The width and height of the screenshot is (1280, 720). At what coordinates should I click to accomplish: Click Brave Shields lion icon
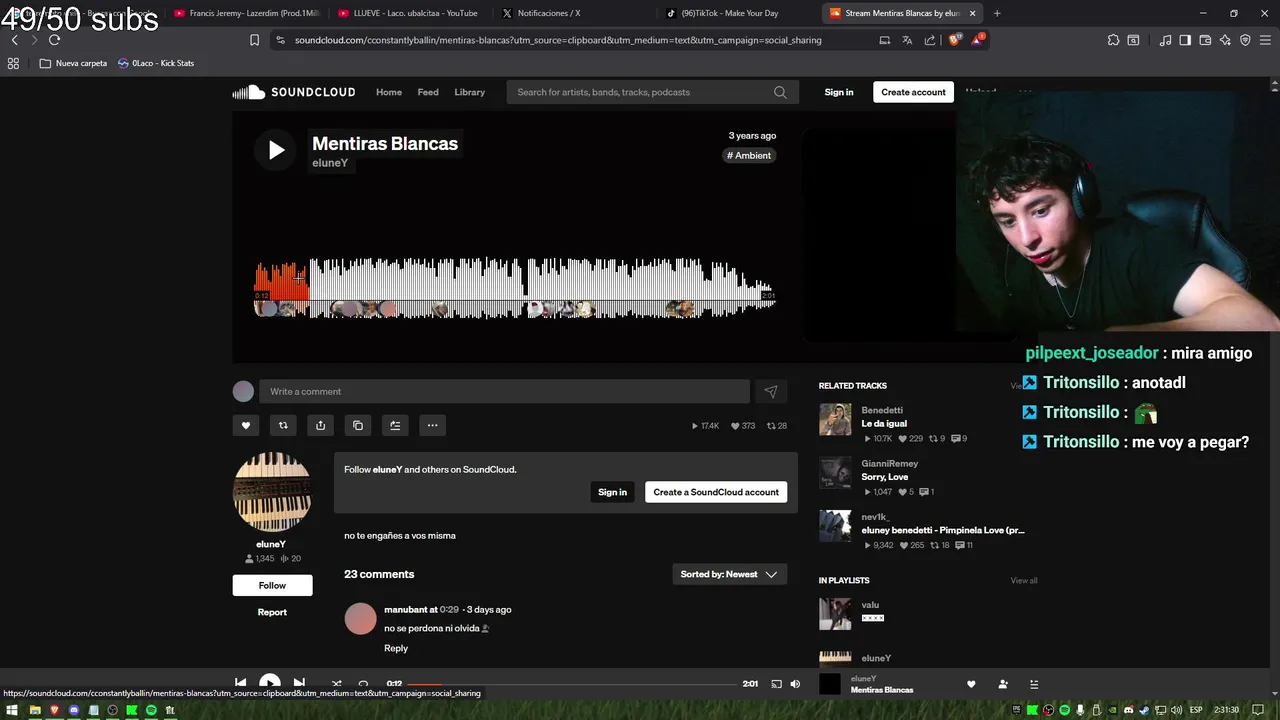click(954, 40)
